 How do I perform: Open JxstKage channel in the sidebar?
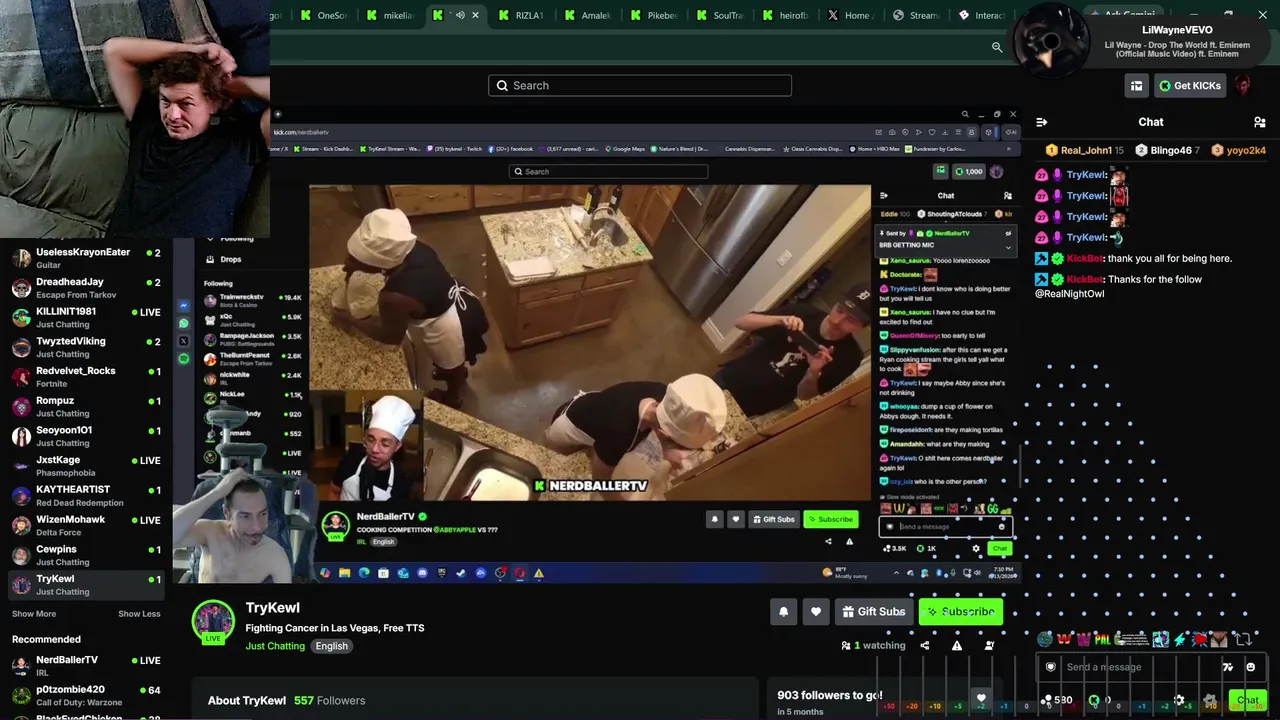(86, 466)
